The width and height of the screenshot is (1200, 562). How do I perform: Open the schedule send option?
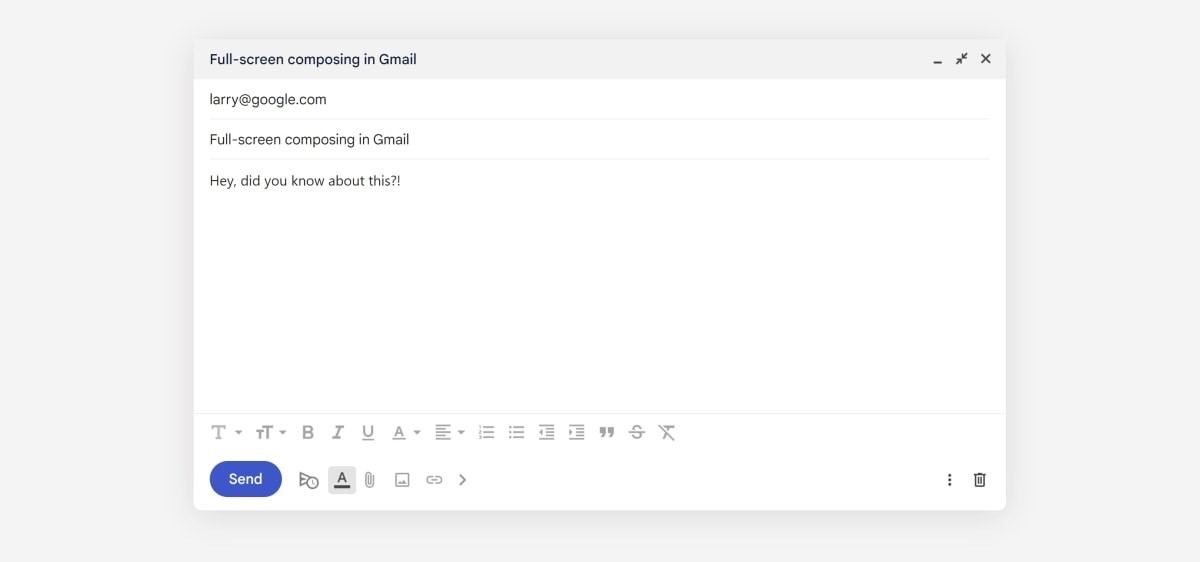click(309, 480)
